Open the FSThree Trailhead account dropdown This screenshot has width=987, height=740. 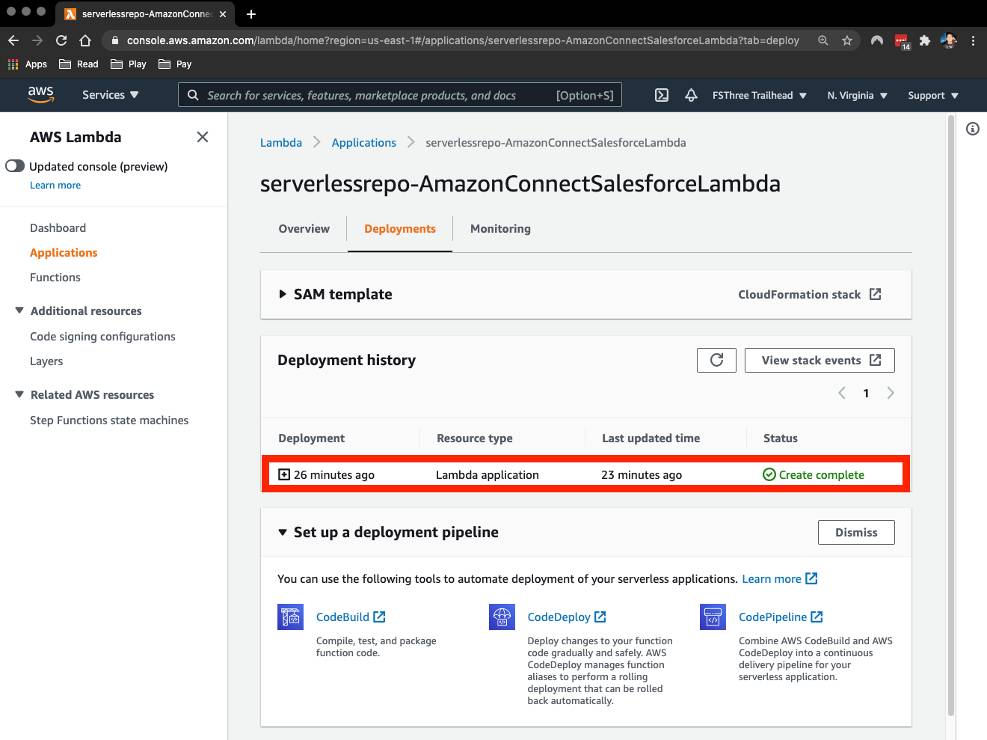pyautogui.click(x=759, y=96)
